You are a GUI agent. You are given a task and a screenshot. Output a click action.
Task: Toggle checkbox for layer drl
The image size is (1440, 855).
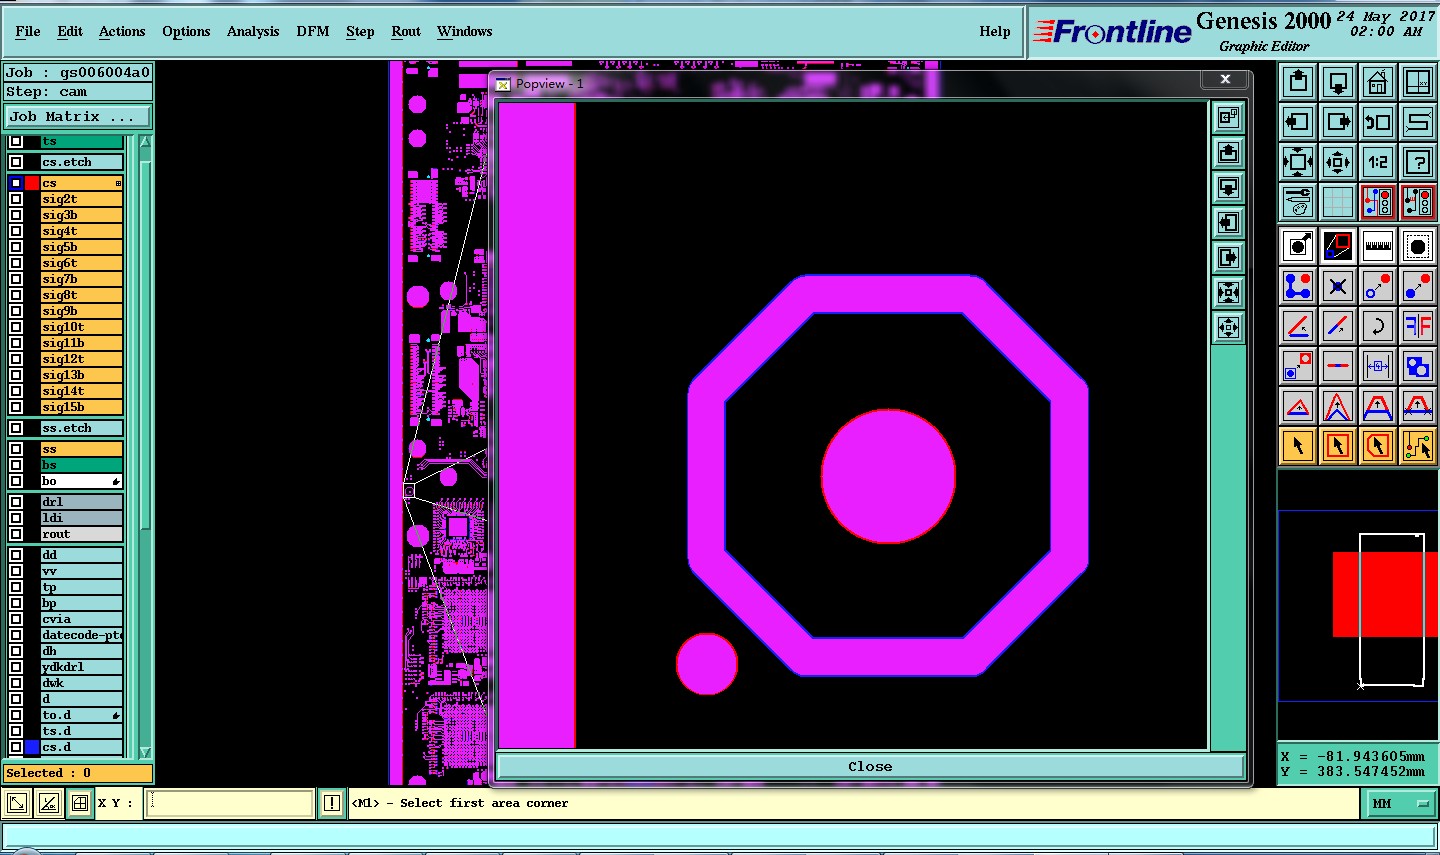click(x=16, y=502)
